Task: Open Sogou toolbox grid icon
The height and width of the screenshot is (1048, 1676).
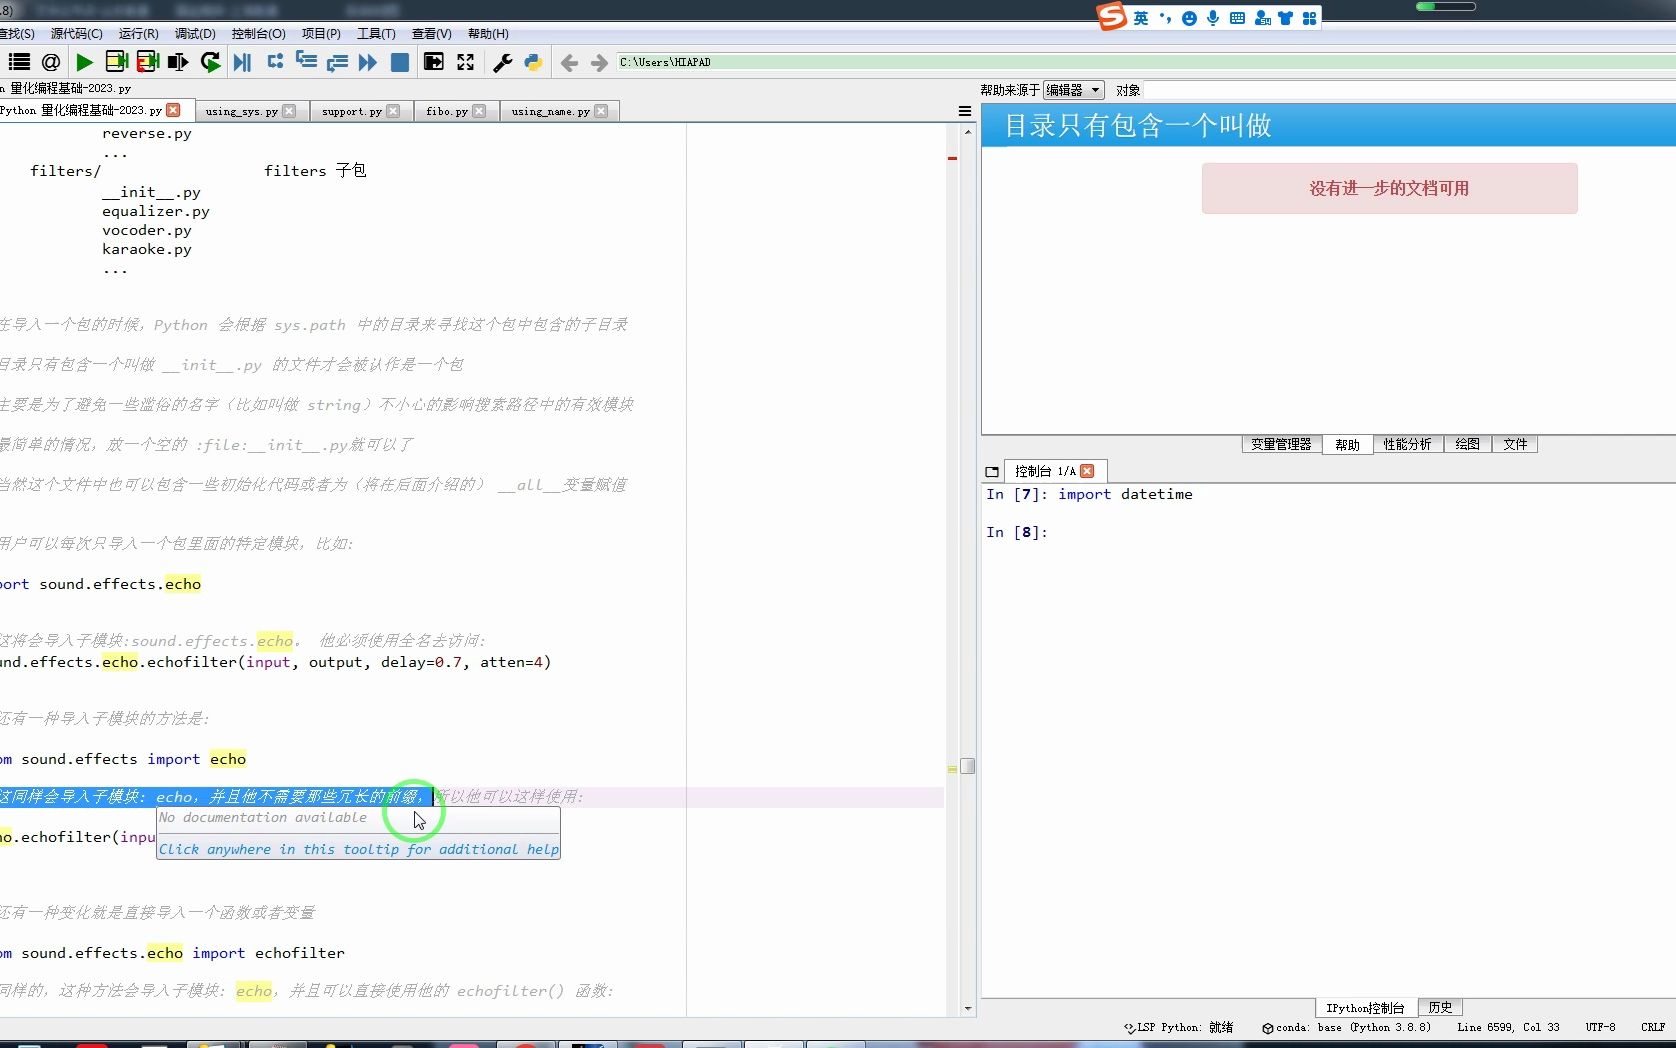Action: (x=1309, y=18)
